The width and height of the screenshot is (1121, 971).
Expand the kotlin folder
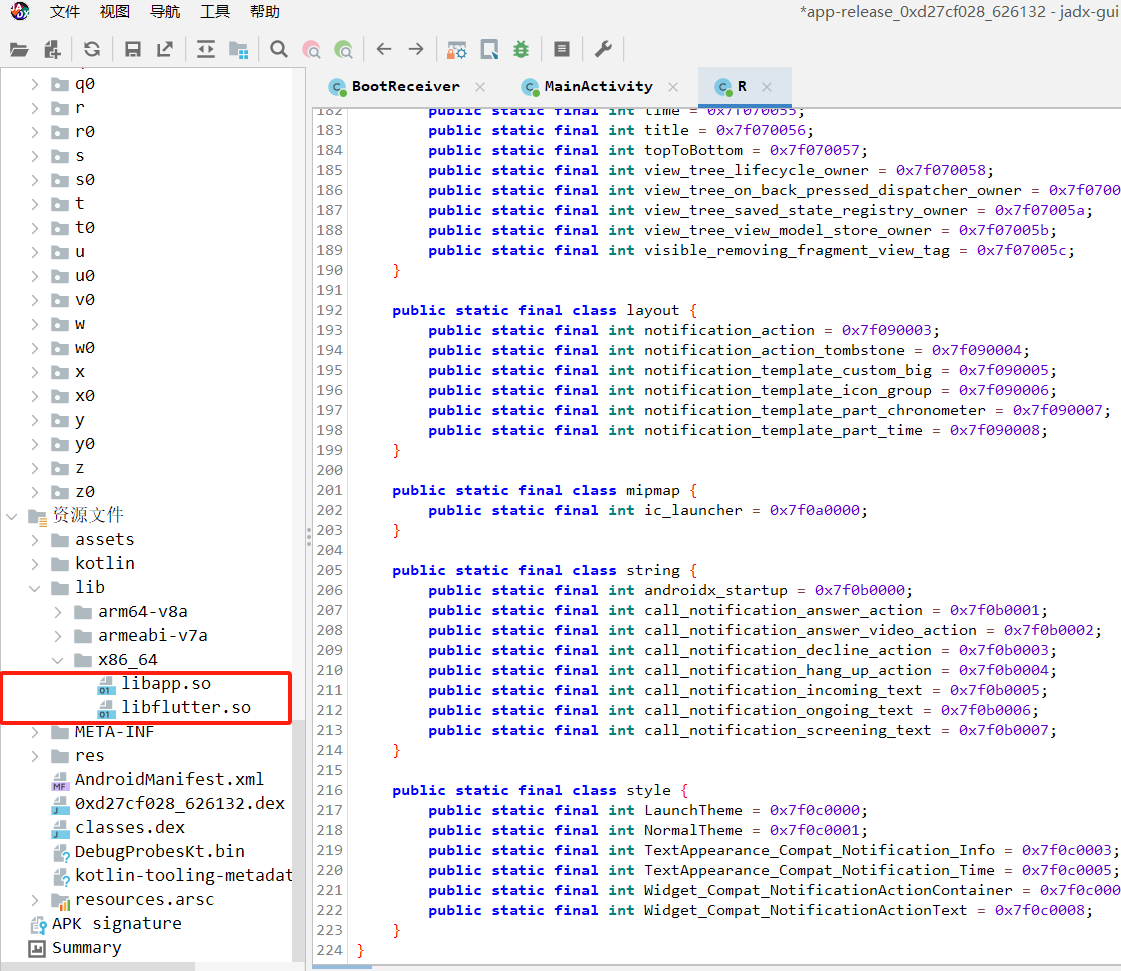click(x=34, y=564)
